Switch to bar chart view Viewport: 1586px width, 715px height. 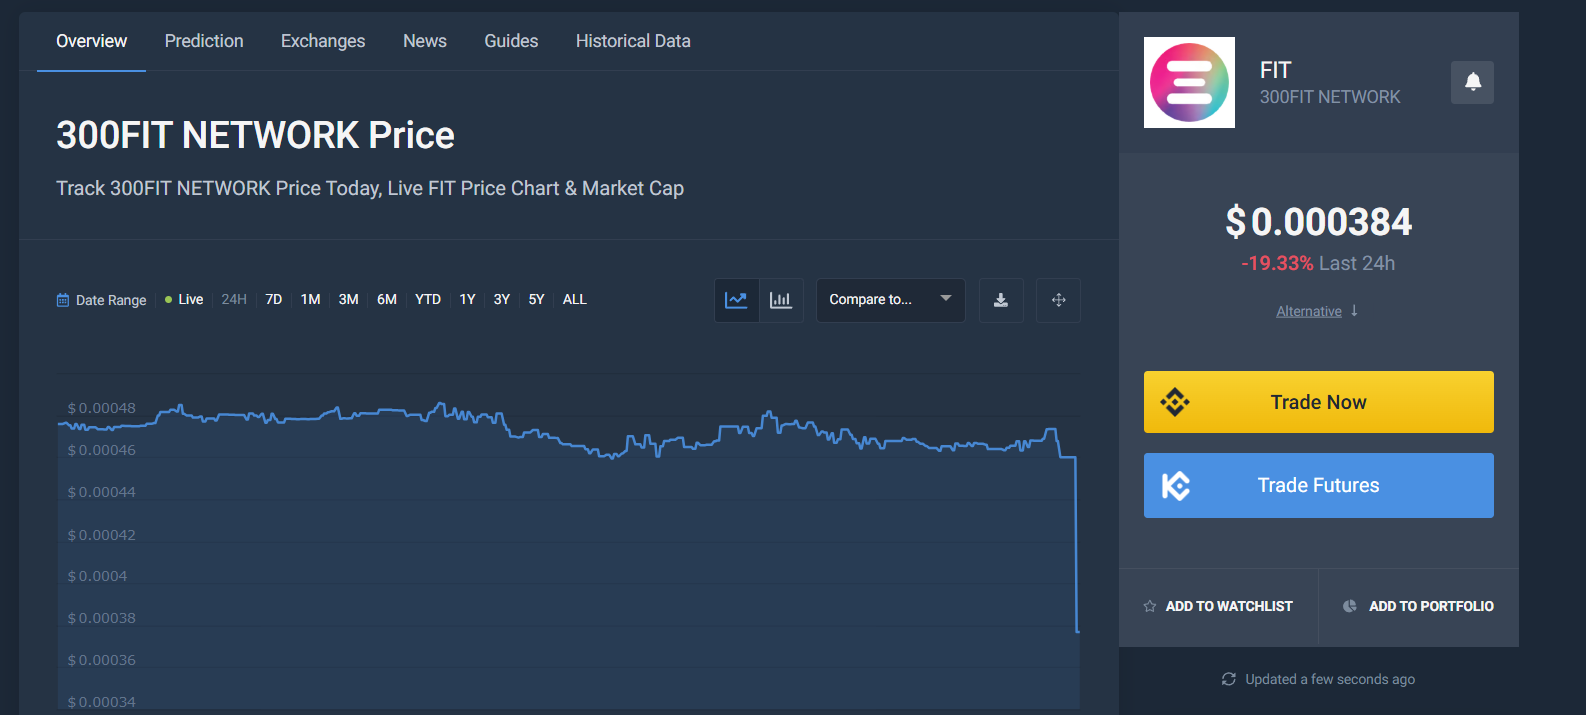point(781,300)
